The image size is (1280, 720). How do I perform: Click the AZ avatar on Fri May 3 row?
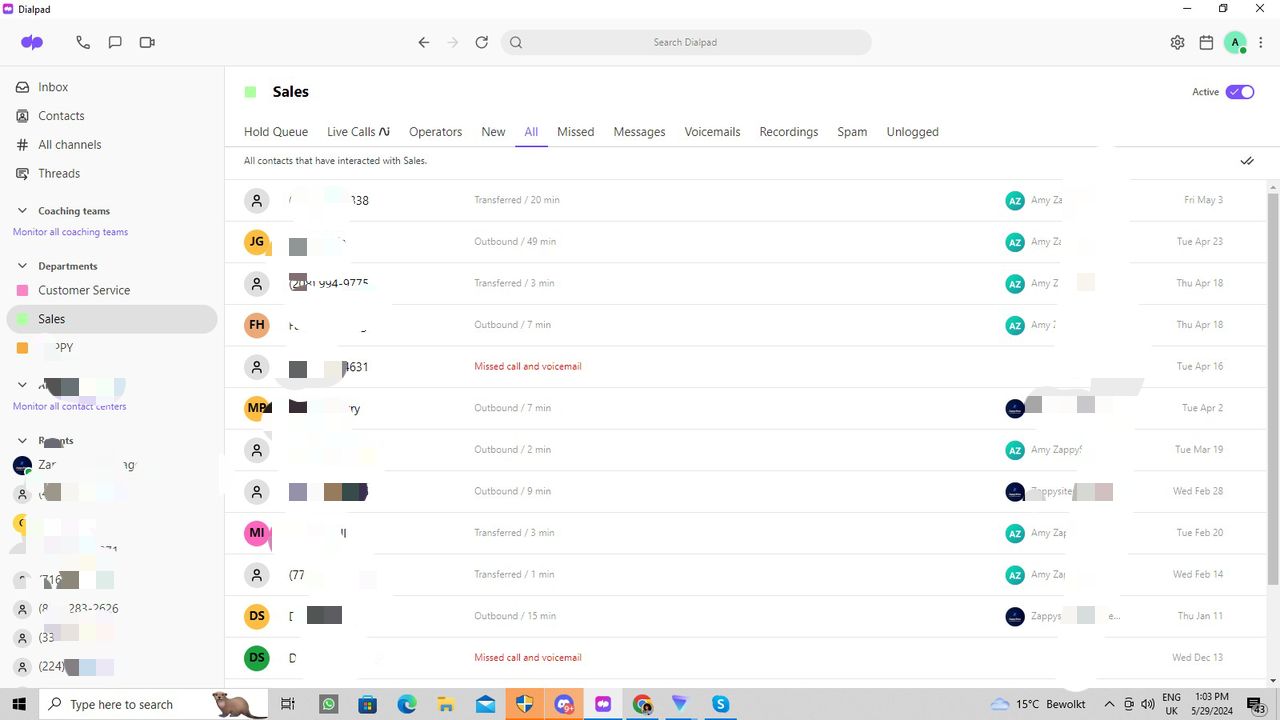[1015, 201]
